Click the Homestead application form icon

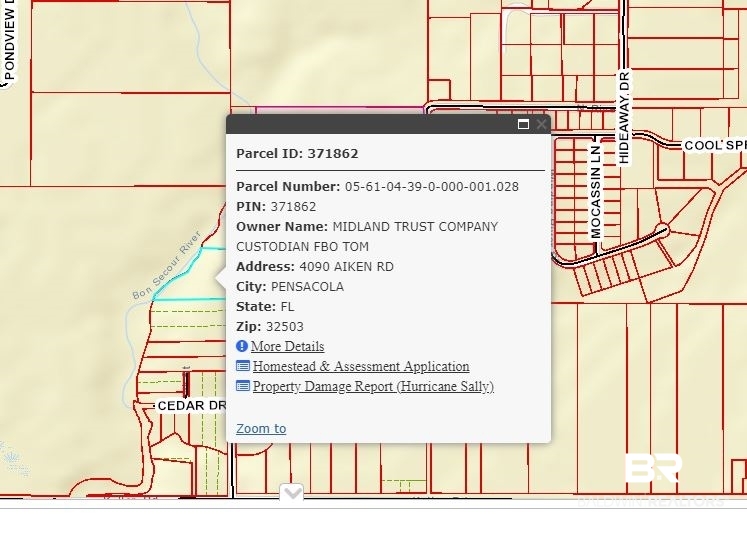click(243, 366)
